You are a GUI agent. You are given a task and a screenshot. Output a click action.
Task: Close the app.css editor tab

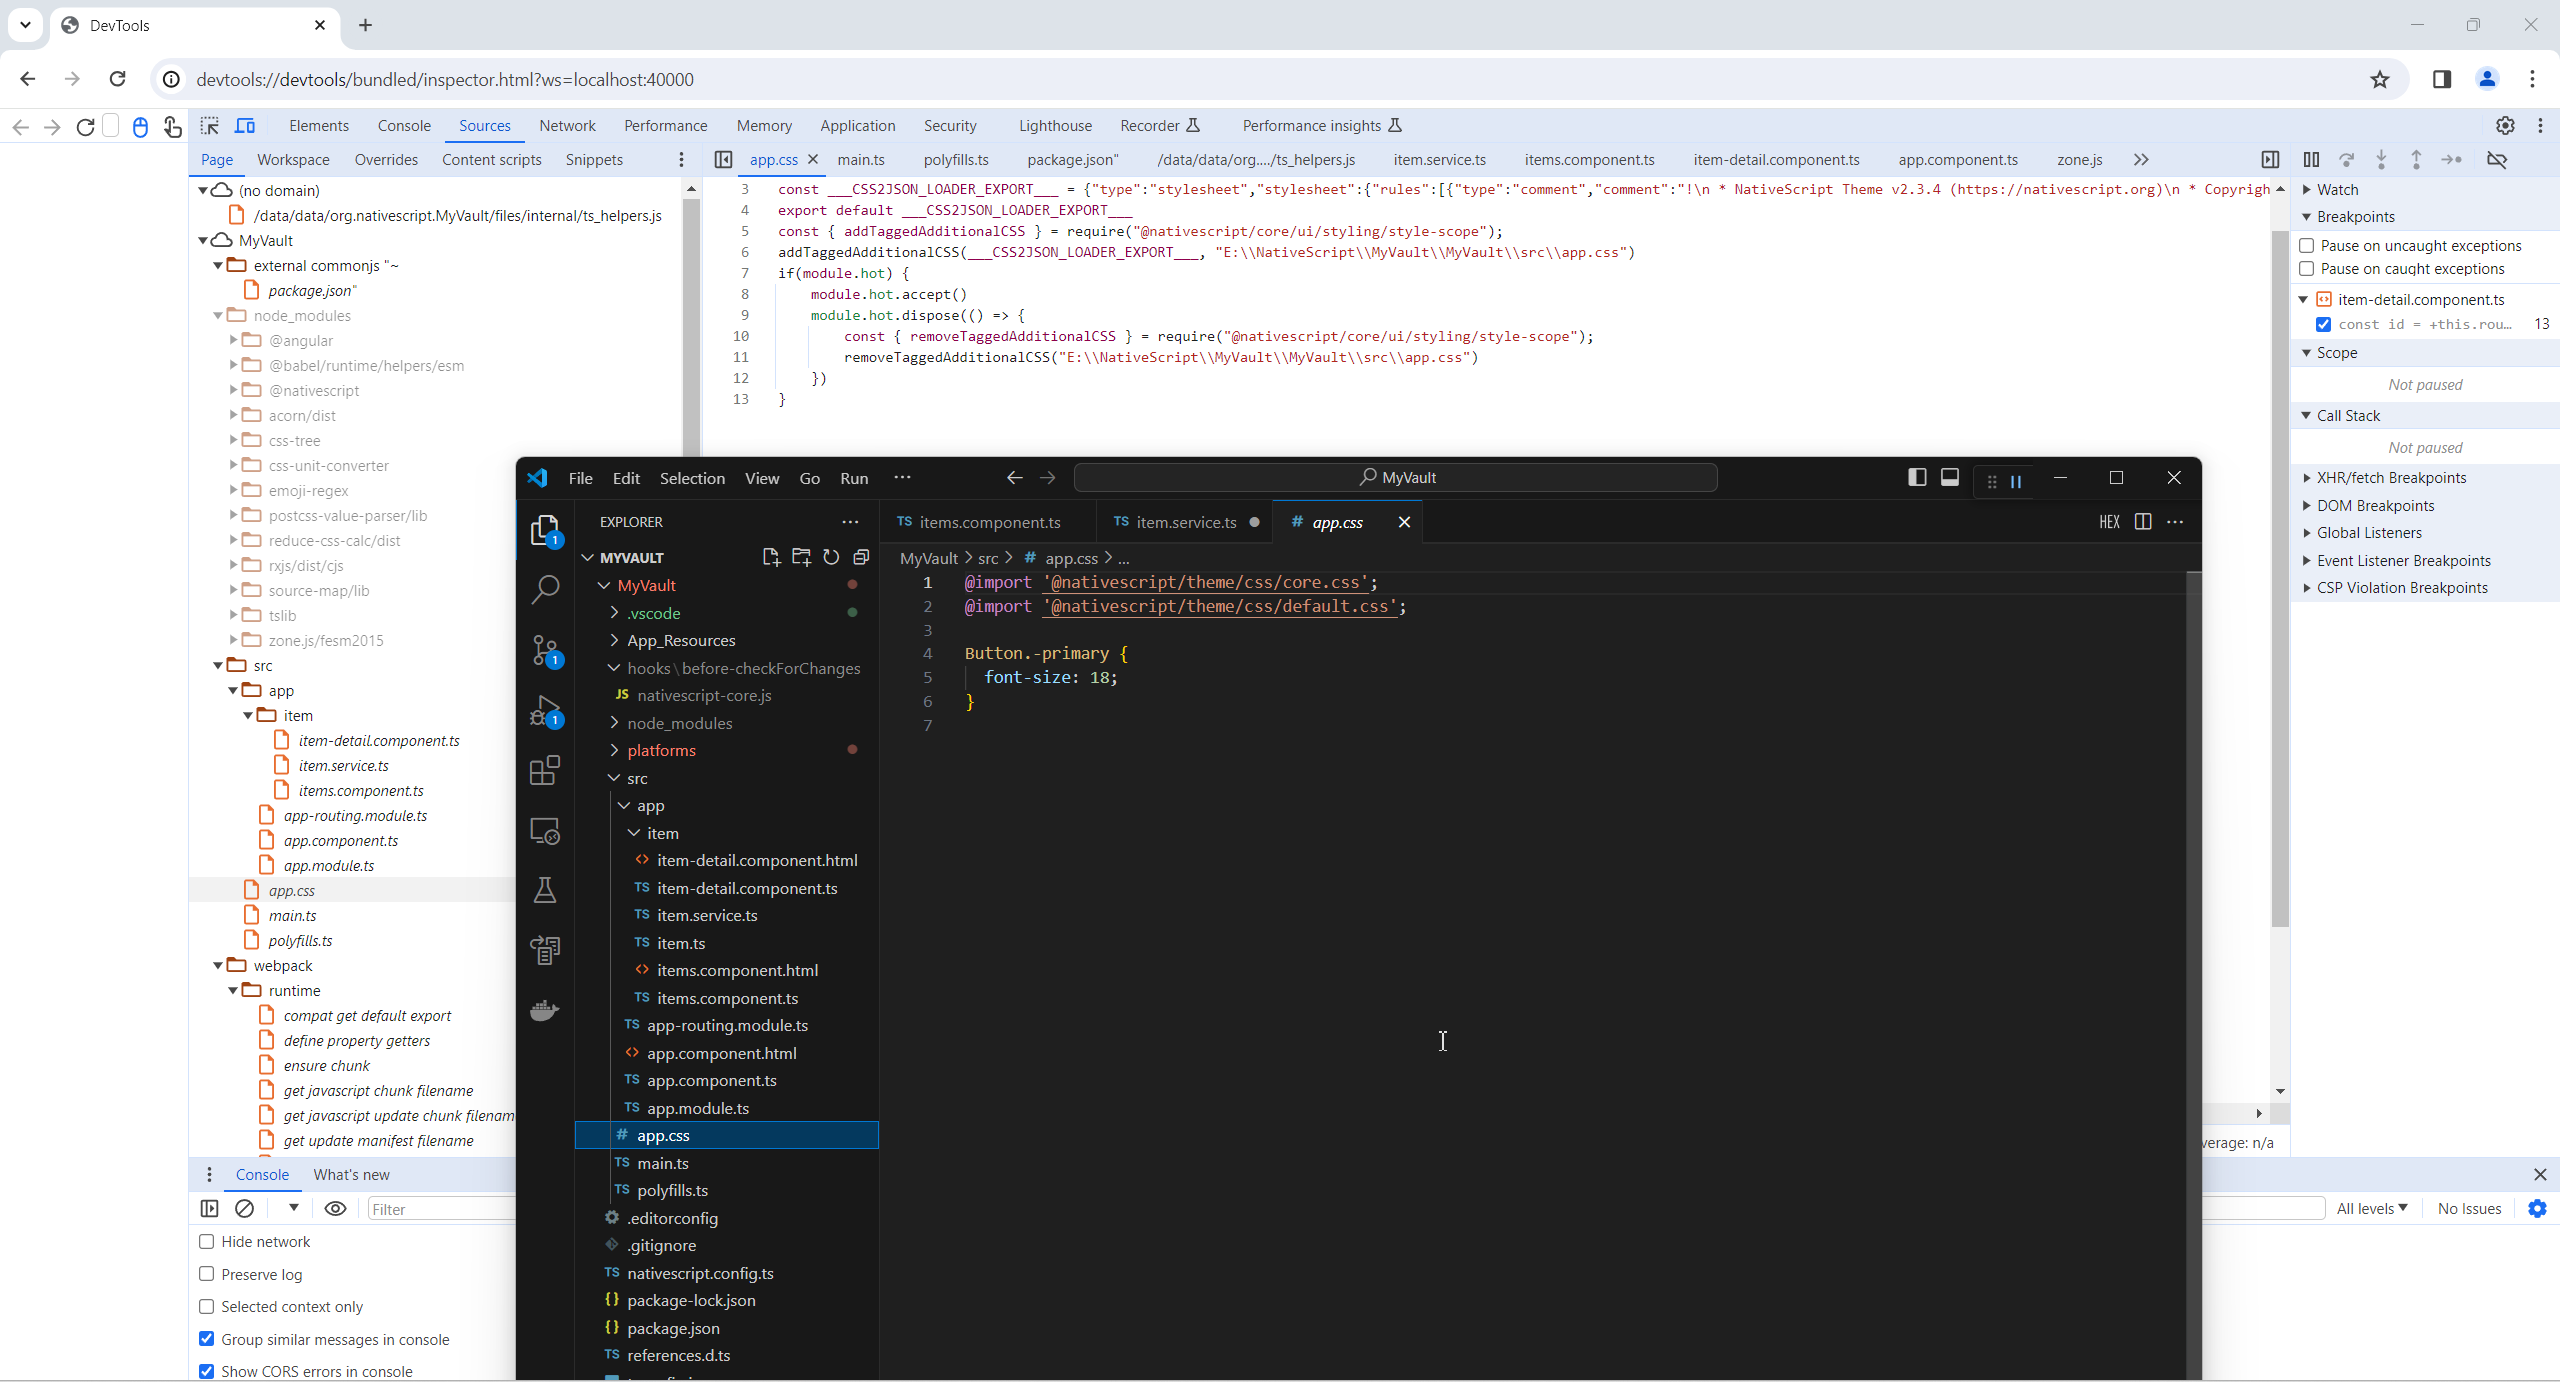1404,521
